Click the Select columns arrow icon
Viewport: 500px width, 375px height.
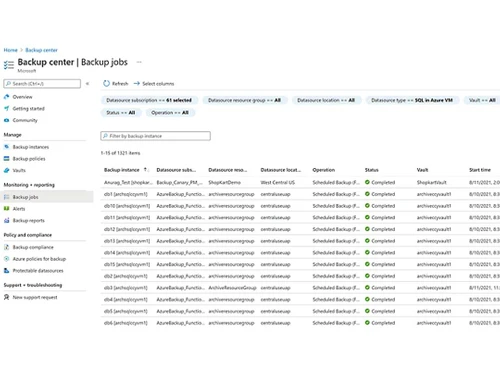[137, 83]
